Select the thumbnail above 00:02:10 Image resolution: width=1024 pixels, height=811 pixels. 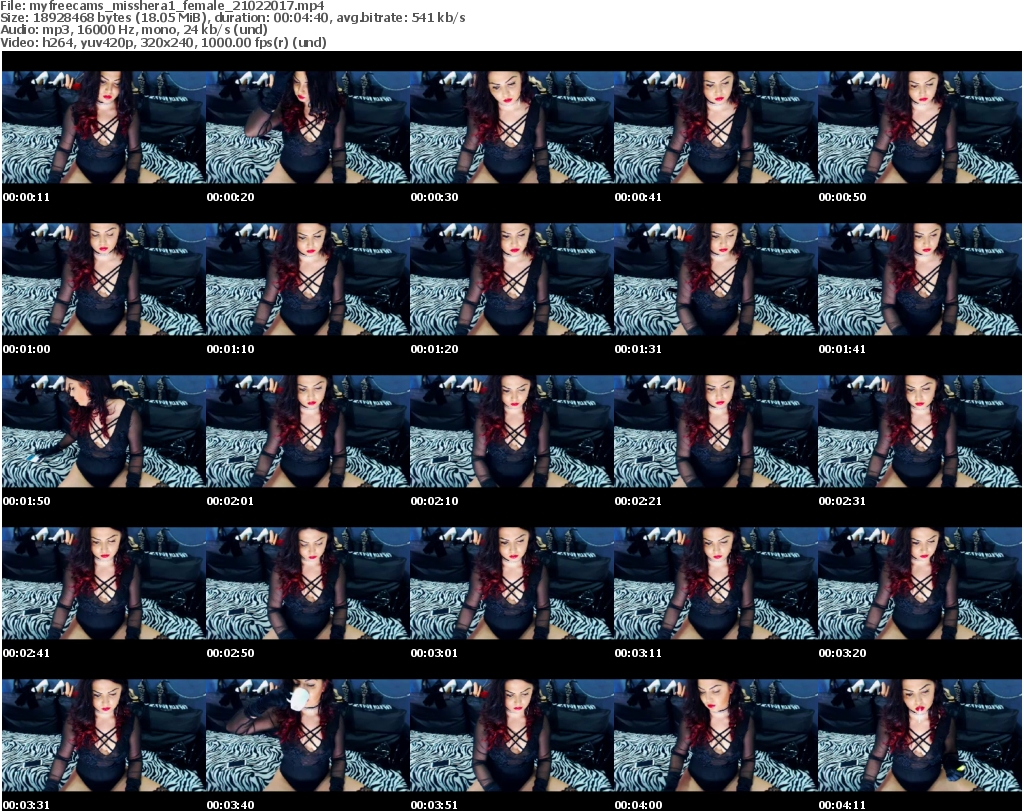[511, 432]
